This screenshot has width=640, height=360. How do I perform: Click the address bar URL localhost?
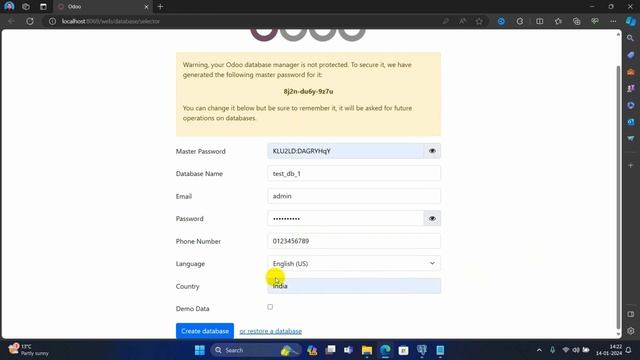111,21
